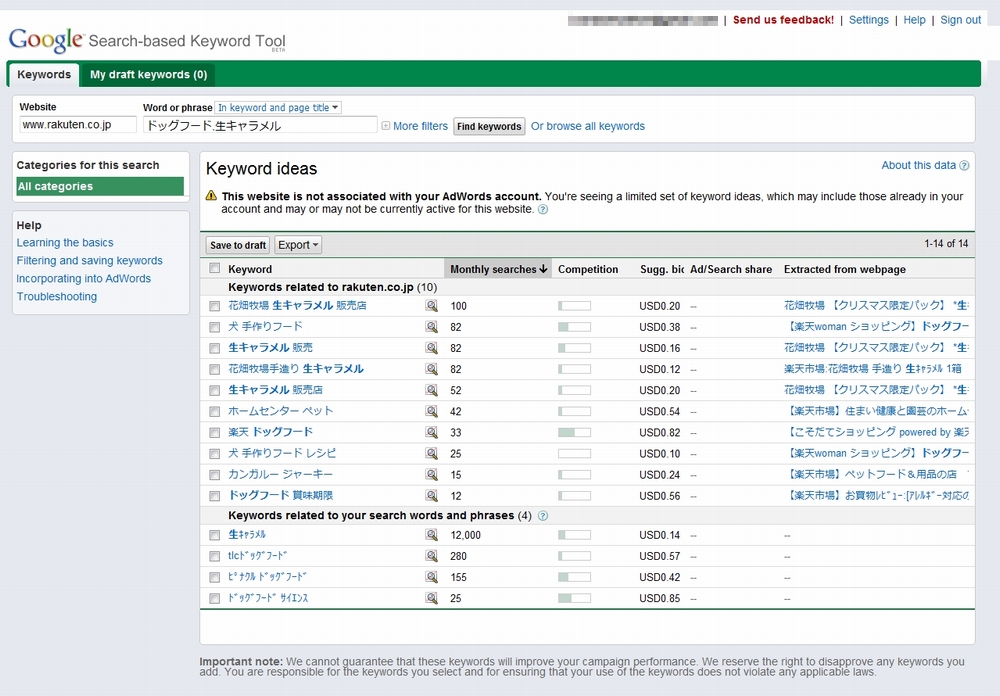Image resolution: width=1000 pixels, height=696 pixels.
Task: Click competition bar for 楽天 ドッグフード
Action: click(574, 433)
